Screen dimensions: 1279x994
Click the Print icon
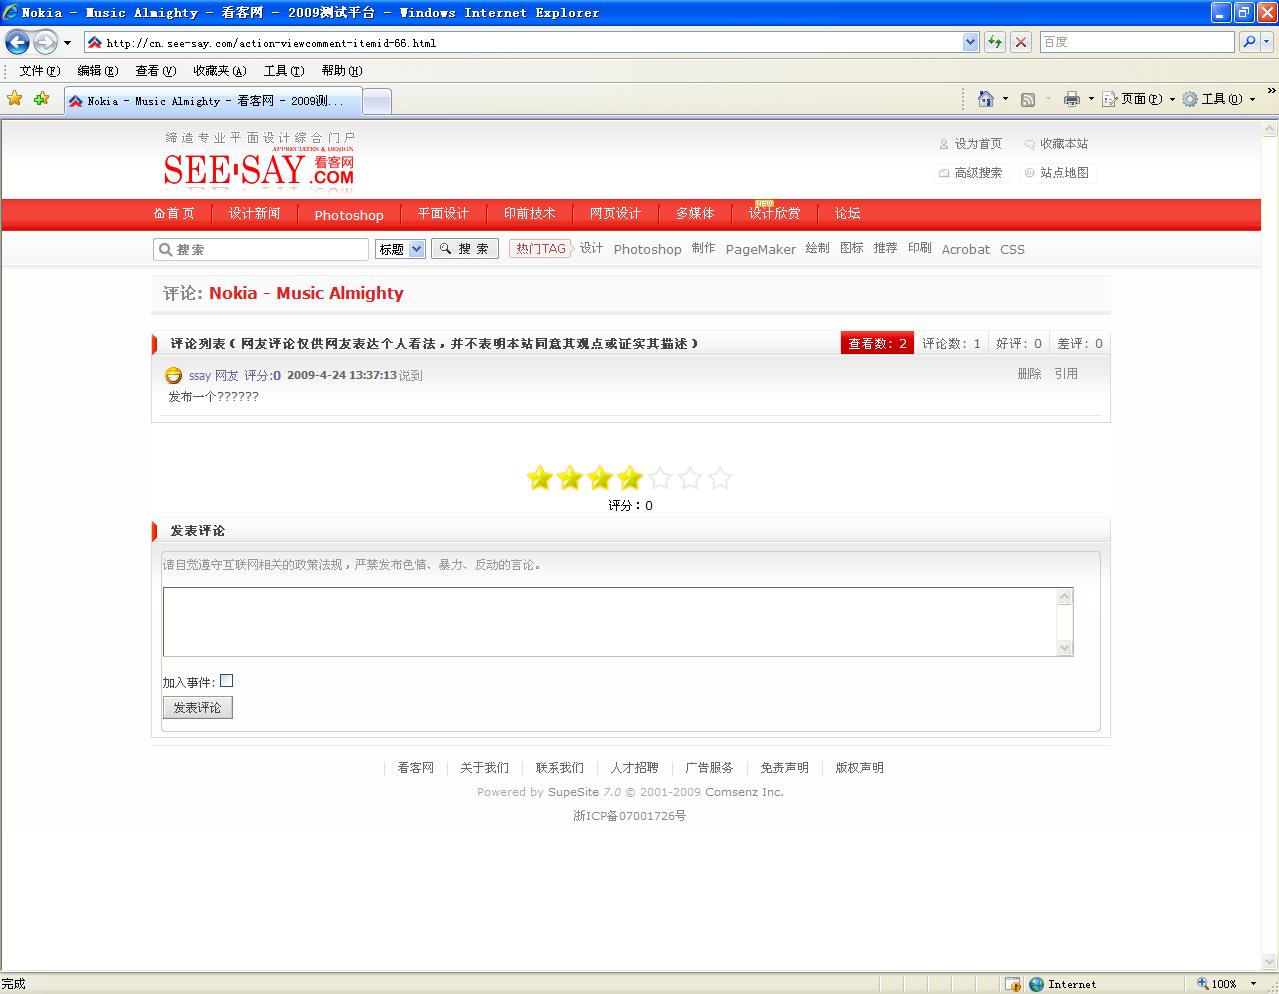1072,99
